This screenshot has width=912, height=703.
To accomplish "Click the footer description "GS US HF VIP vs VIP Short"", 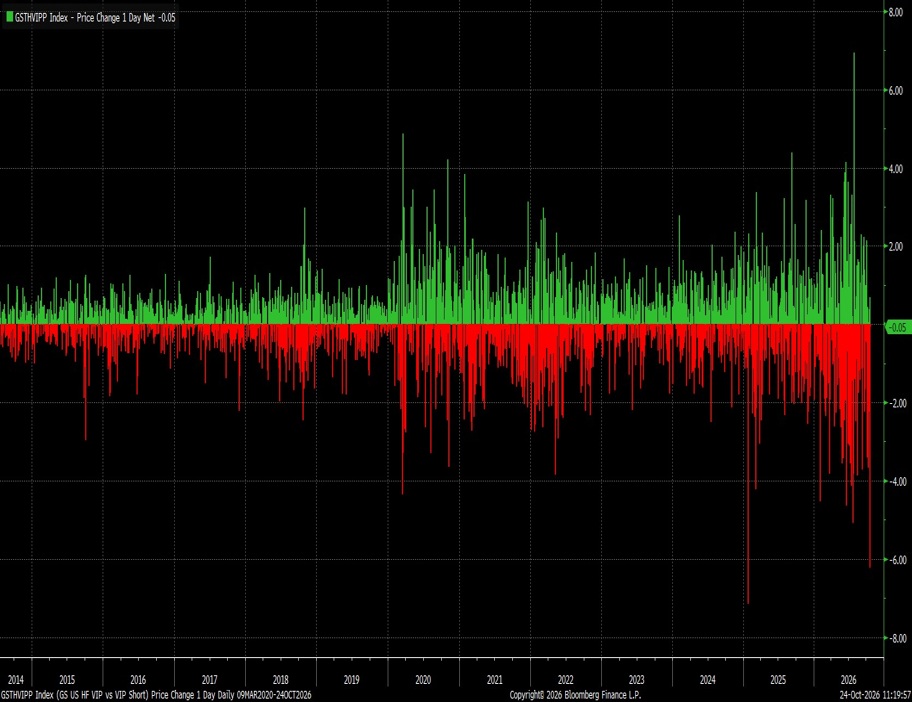I will click(x=103, y=695).
